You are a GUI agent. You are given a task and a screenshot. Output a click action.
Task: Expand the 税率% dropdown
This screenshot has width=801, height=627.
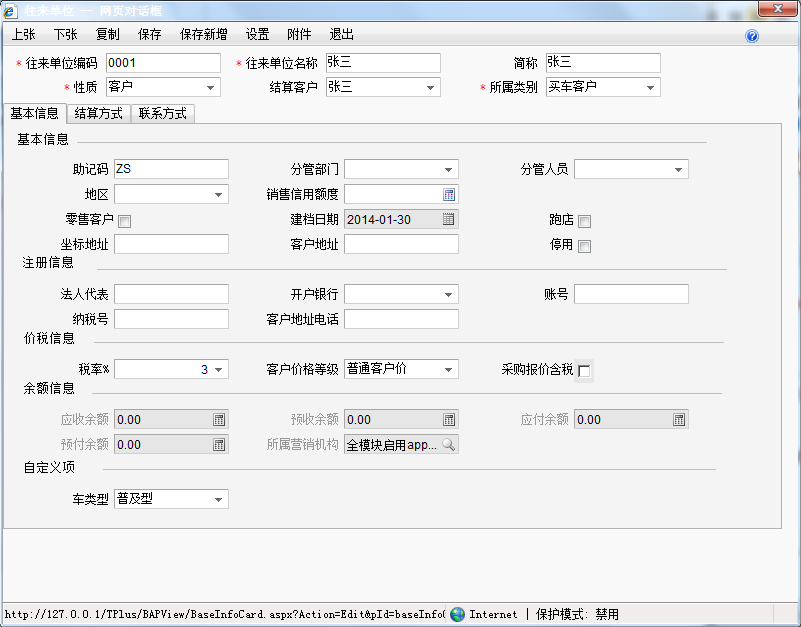218,369
